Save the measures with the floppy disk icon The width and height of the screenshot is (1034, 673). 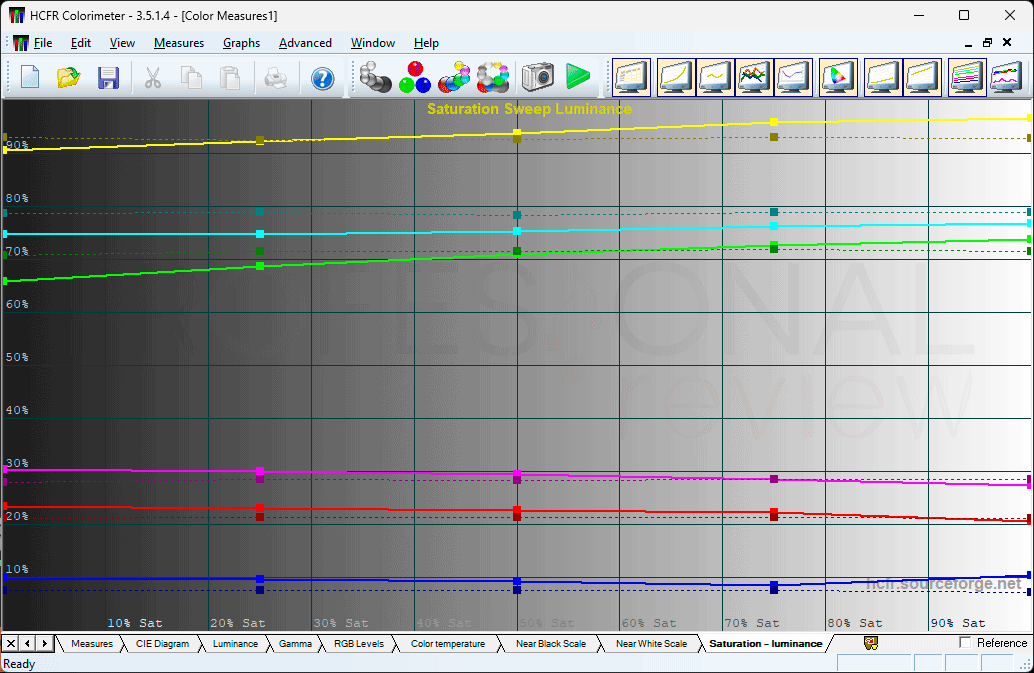[x=108, y=78]
